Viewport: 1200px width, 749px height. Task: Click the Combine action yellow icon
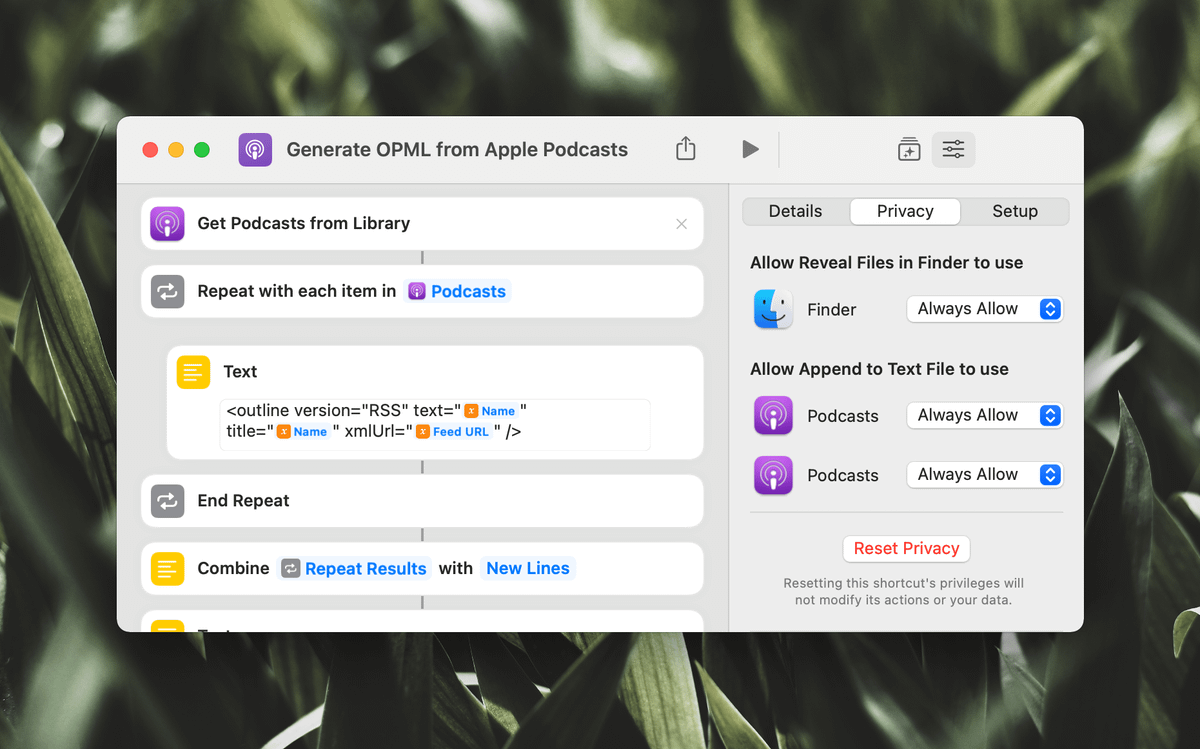tap(167, 569)
